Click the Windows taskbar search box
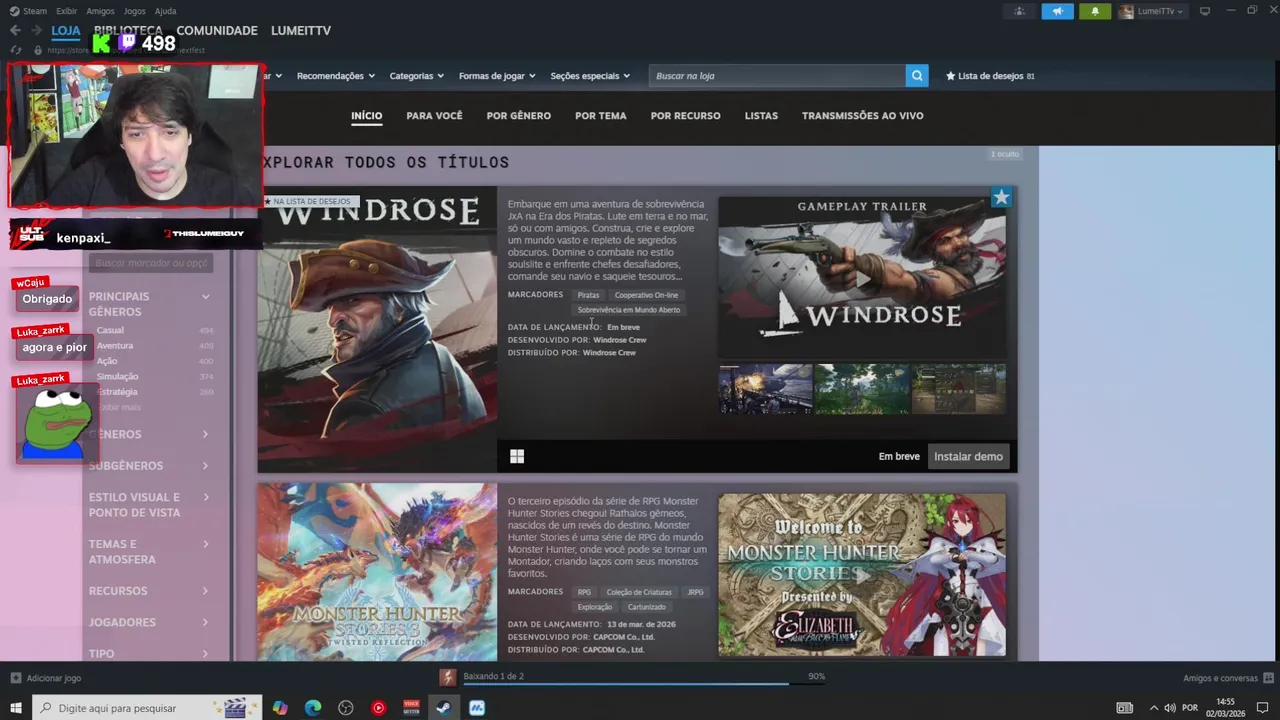Viewport: 1280px width, 720px height. click(x=148, y=708)
